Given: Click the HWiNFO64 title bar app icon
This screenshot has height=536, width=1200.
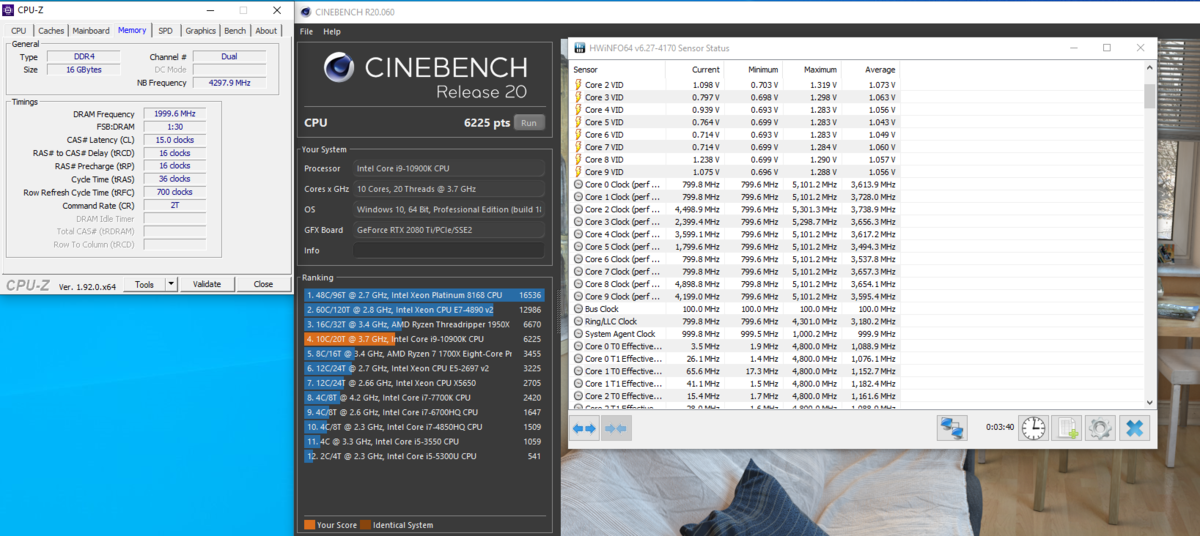Looking at the screenshot, I should [x=579, y=48].
